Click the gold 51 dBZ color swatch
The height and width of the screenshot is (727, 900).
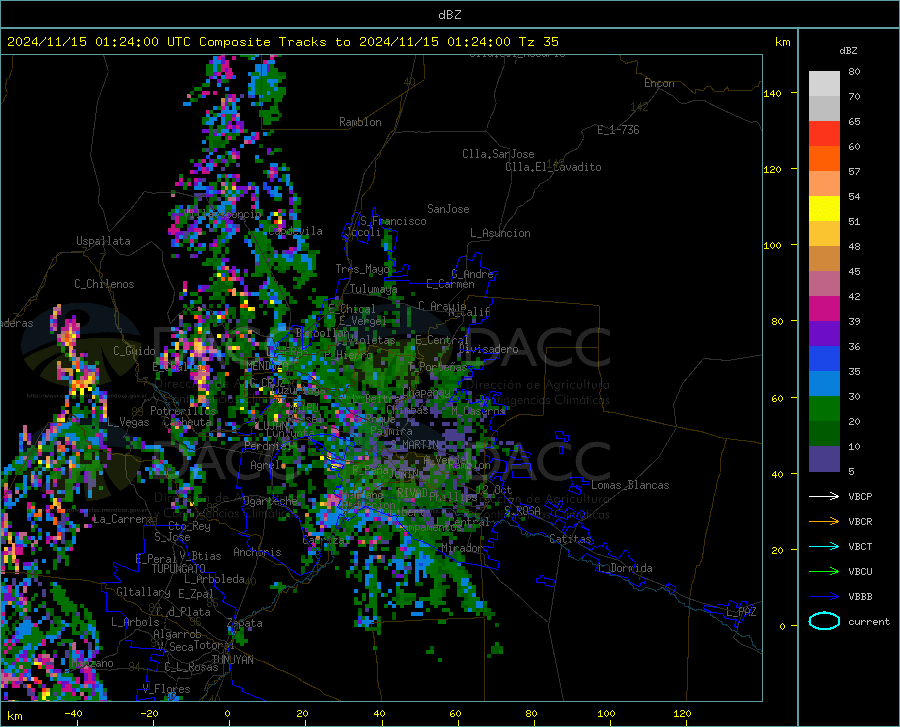coord(824,234)
